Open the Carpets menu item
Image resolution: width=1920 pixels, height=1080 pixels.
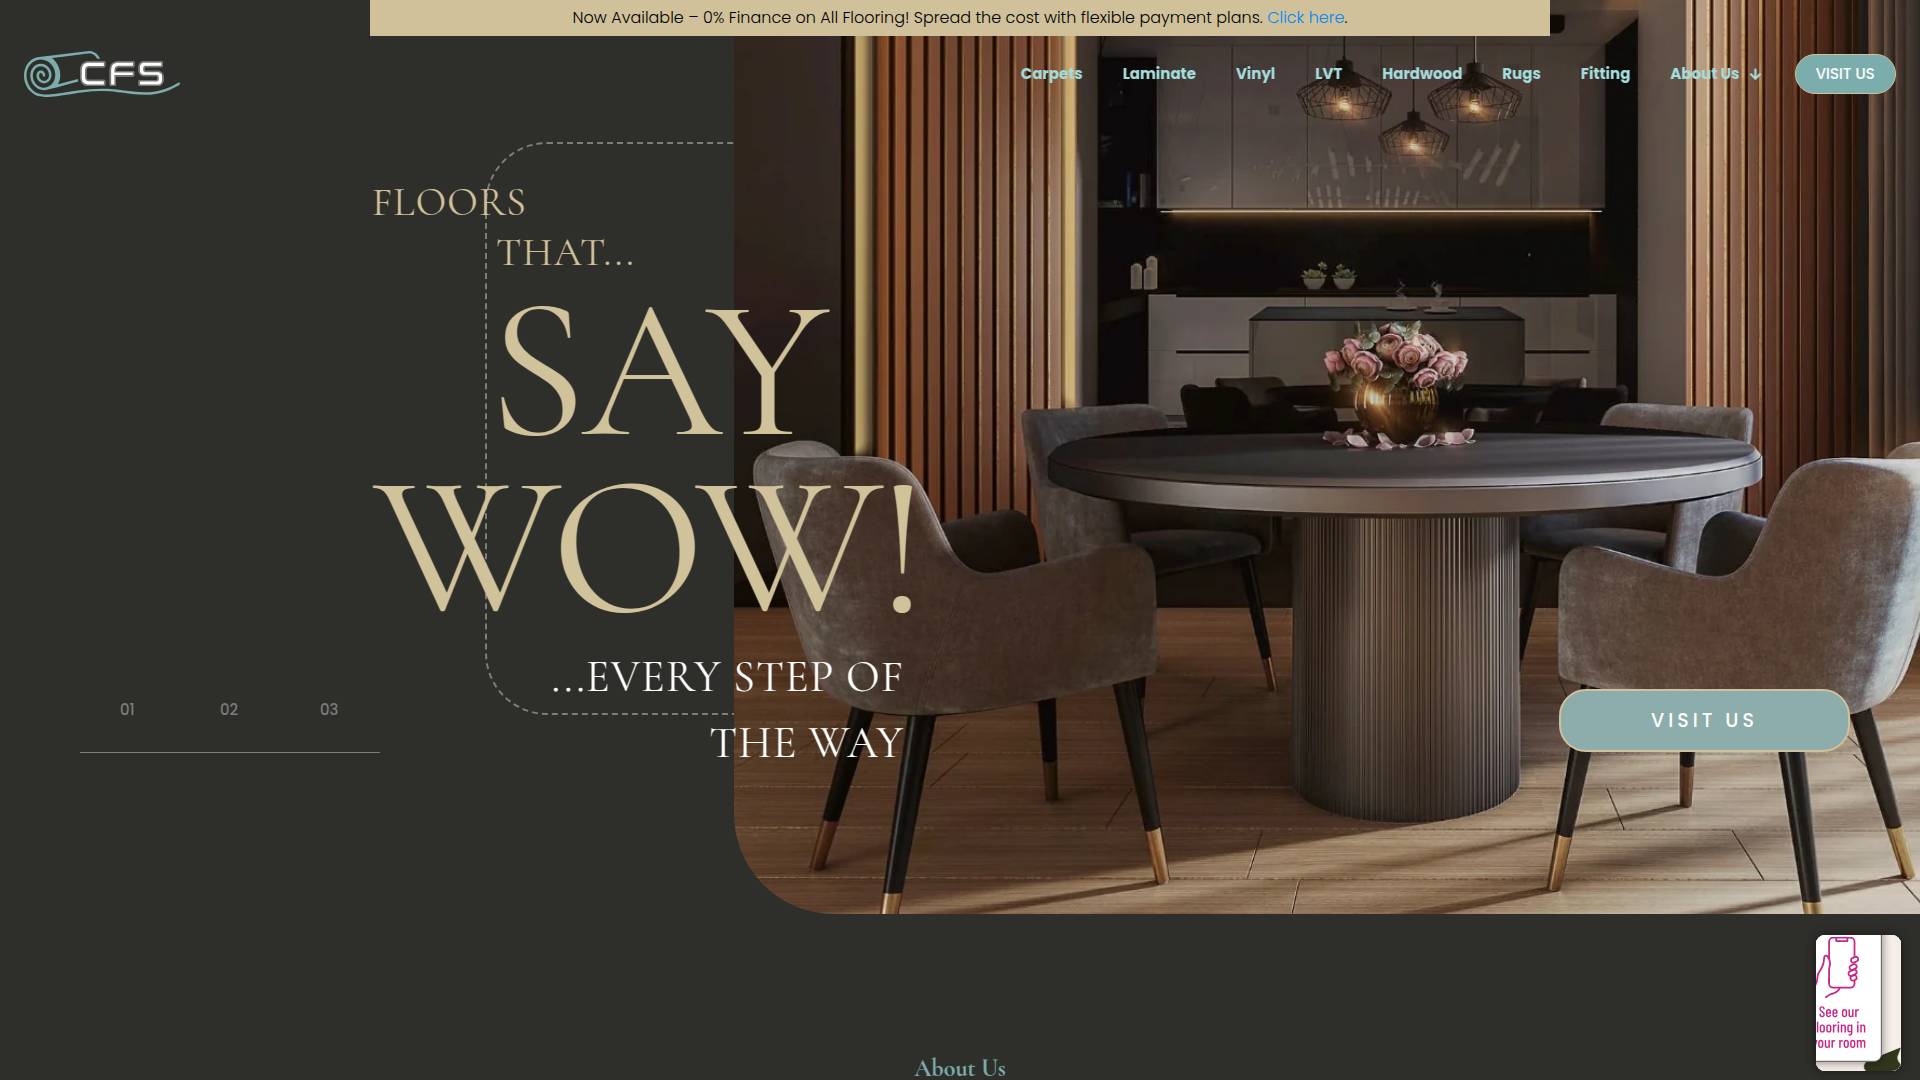click(1050, 74)
